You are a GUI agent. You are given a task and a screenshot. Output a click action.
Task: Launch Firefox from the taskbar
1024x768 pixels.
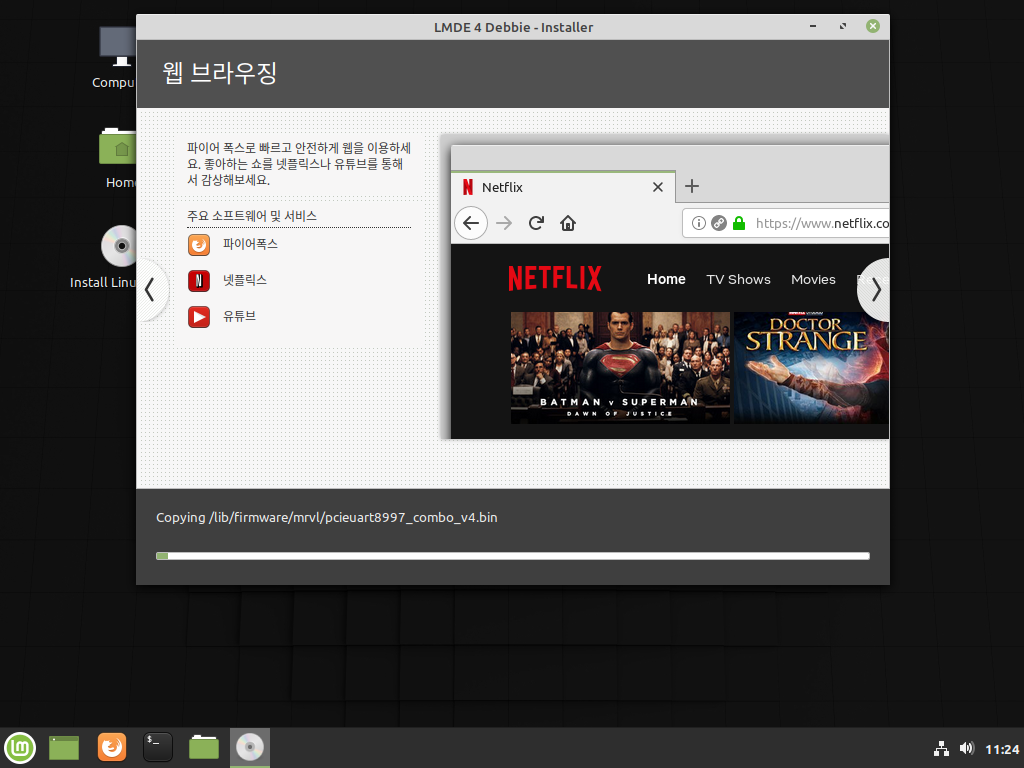click(x=112, y=747)
